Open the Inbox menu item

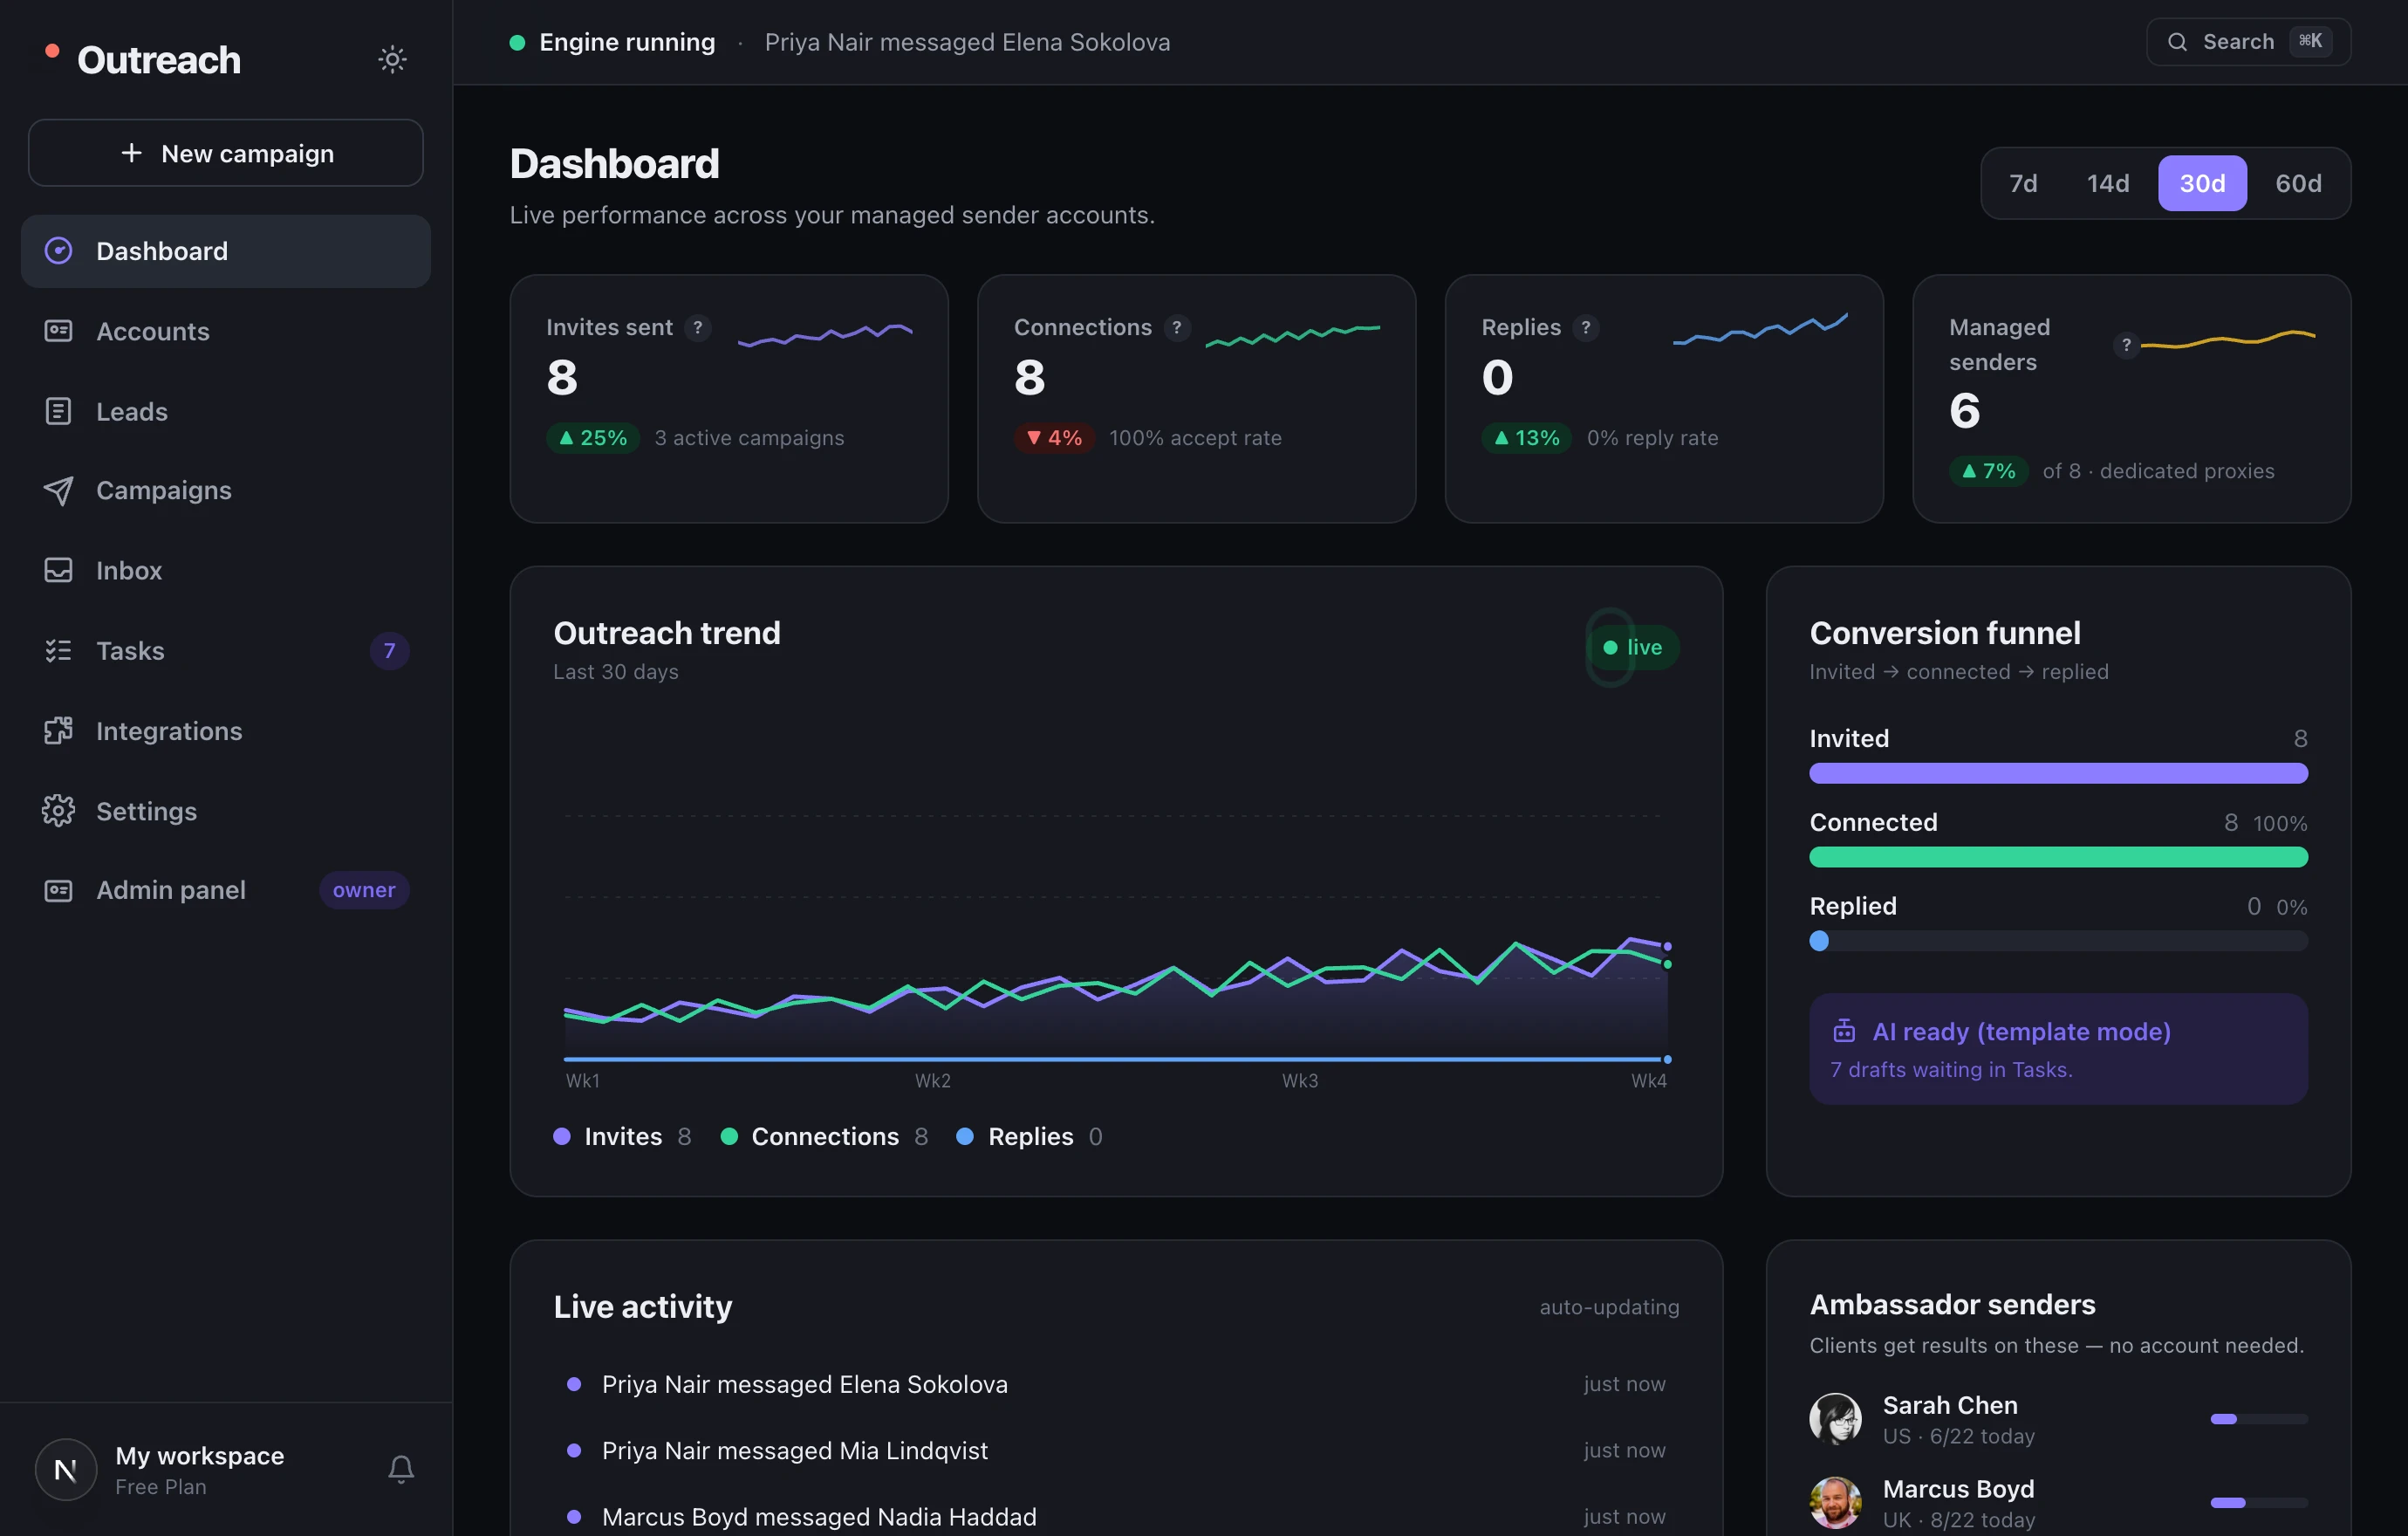pyautogui.click(x=226, y=570)
